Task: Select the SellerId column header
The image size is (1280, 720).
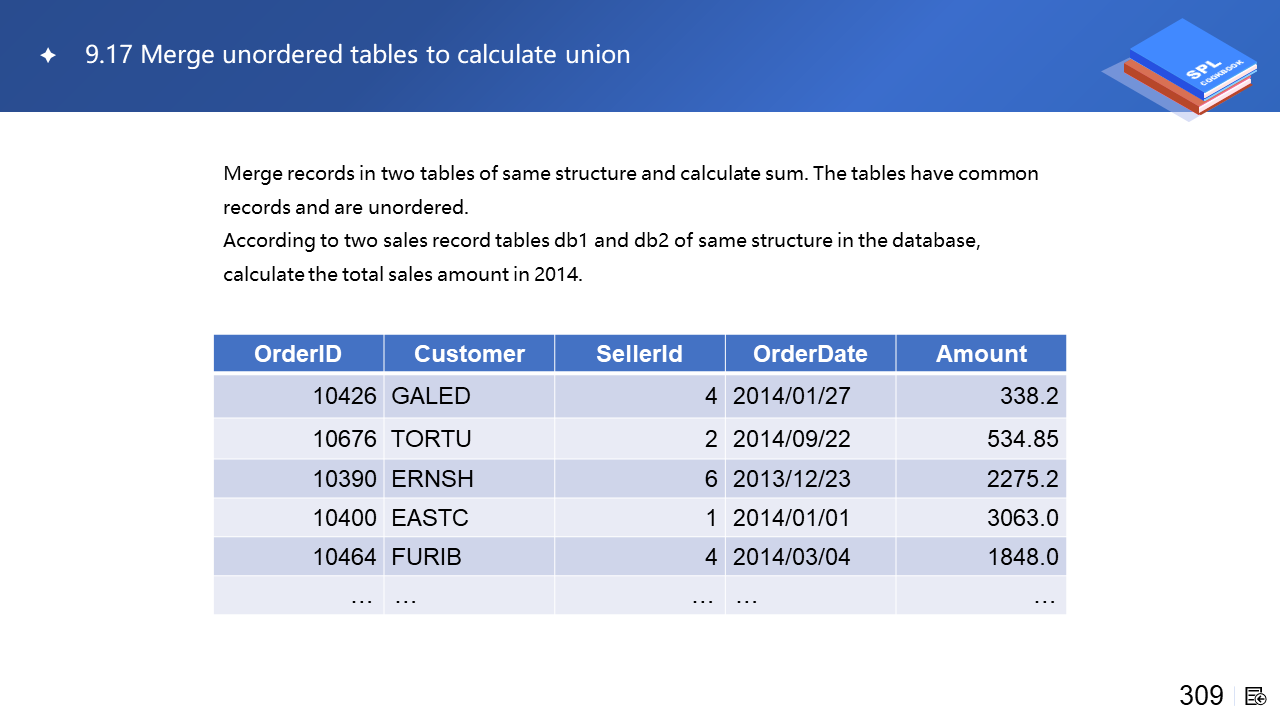Action: tap(639, 354)
